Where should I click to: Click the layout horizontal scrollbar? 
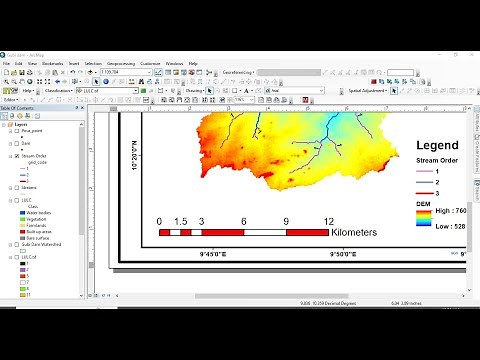click(x=272, y=296)
